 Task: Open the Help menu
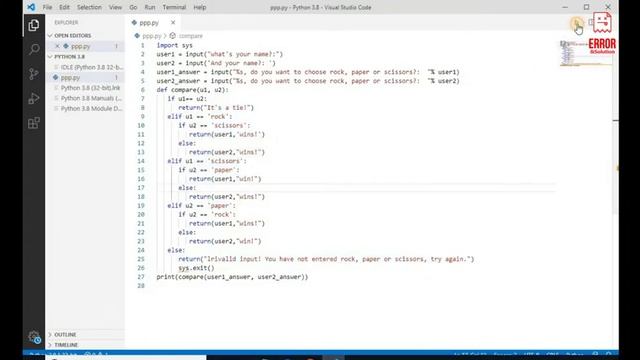[x=200, y=7]
